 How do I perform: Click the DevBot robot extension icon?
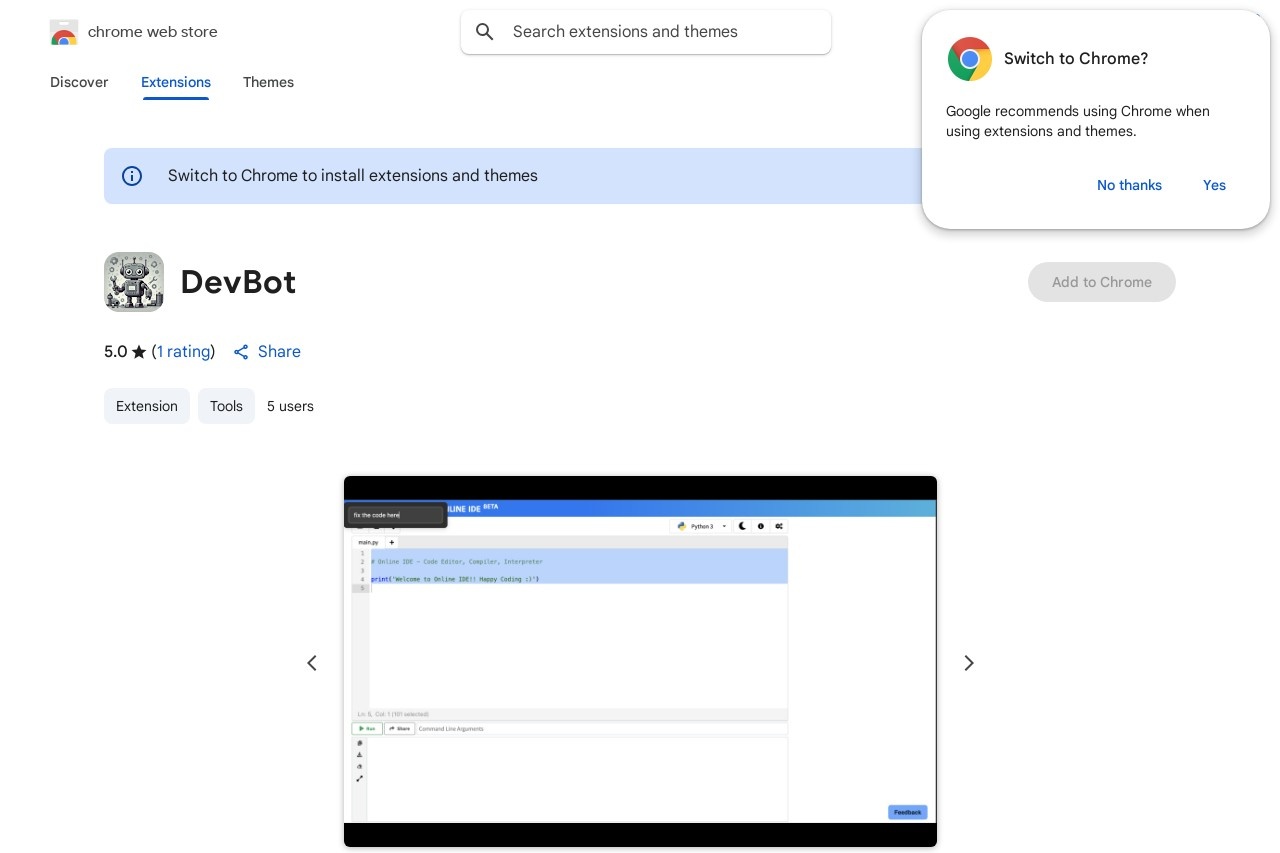[x=134, y=282]
